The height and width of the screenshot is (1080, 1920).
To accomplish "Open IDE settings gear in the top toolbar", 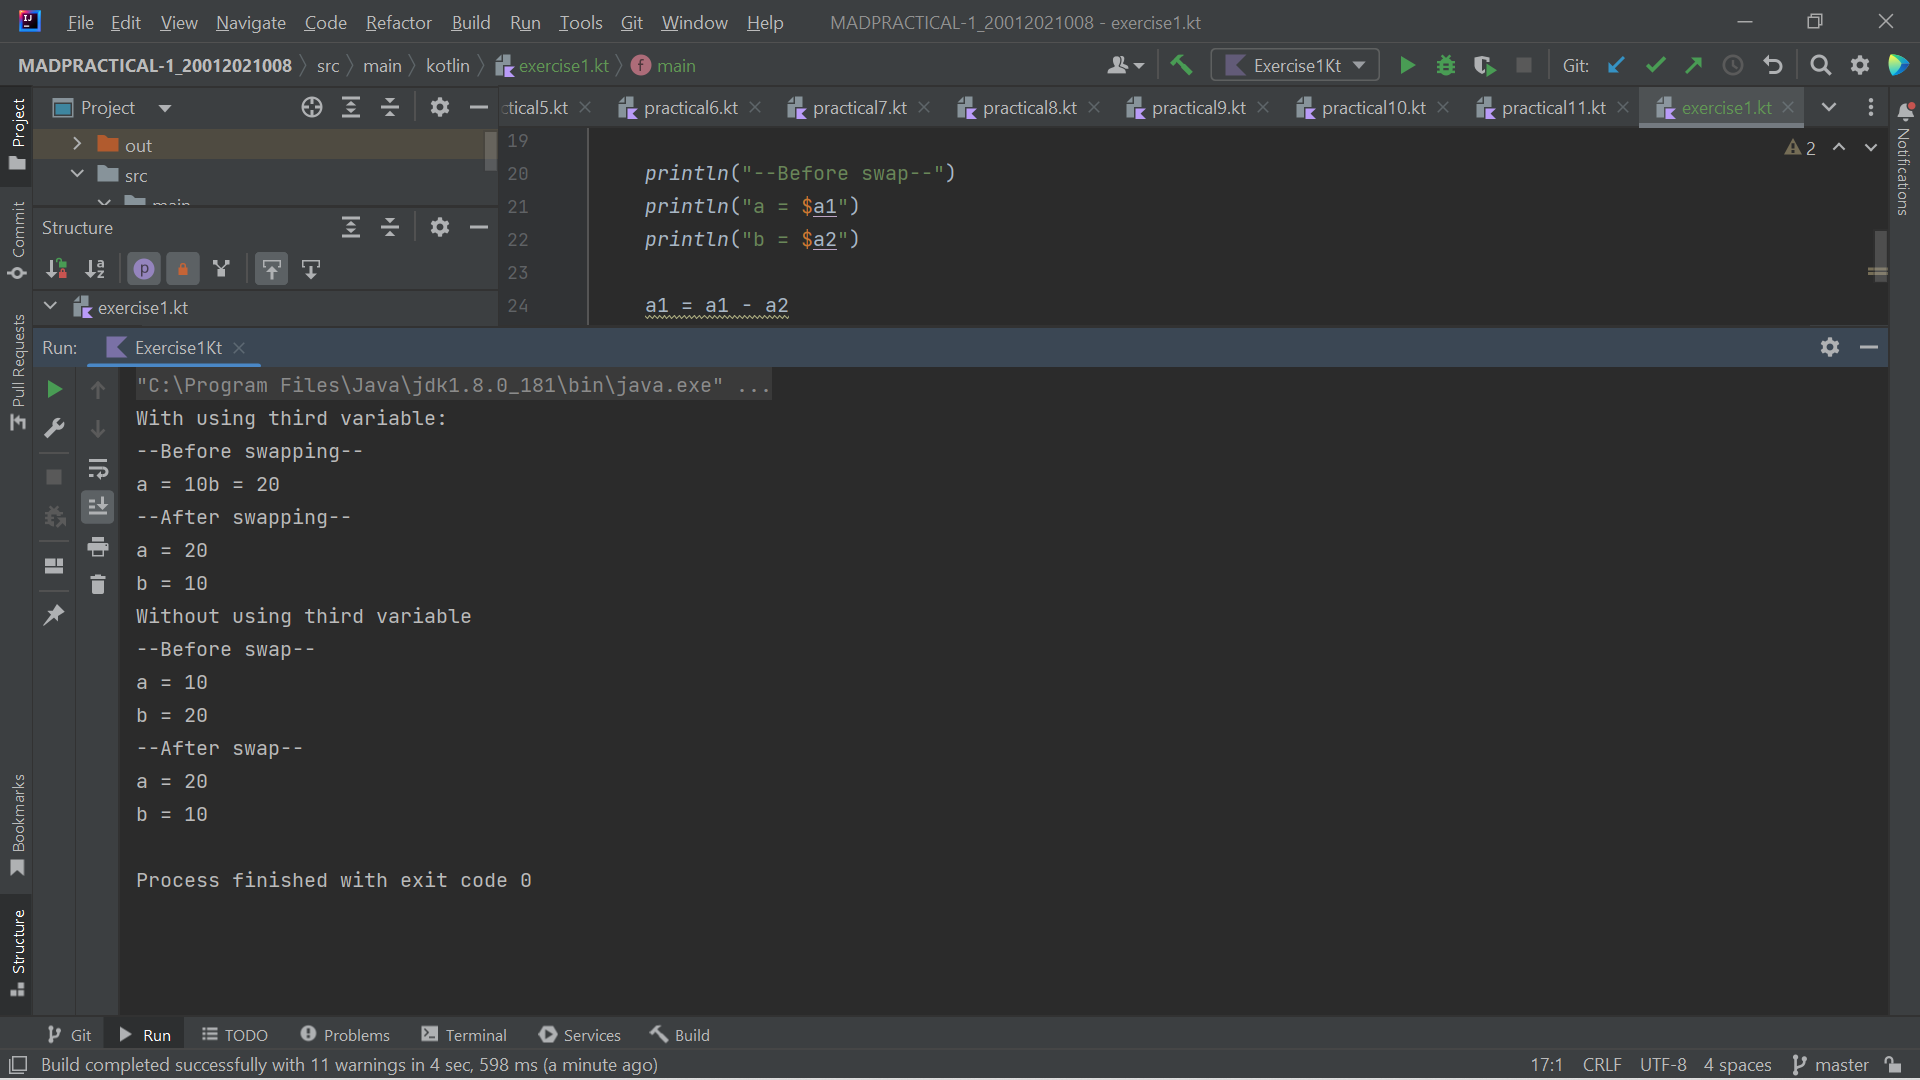I will pyautogui.click(x=1860, y=66).
